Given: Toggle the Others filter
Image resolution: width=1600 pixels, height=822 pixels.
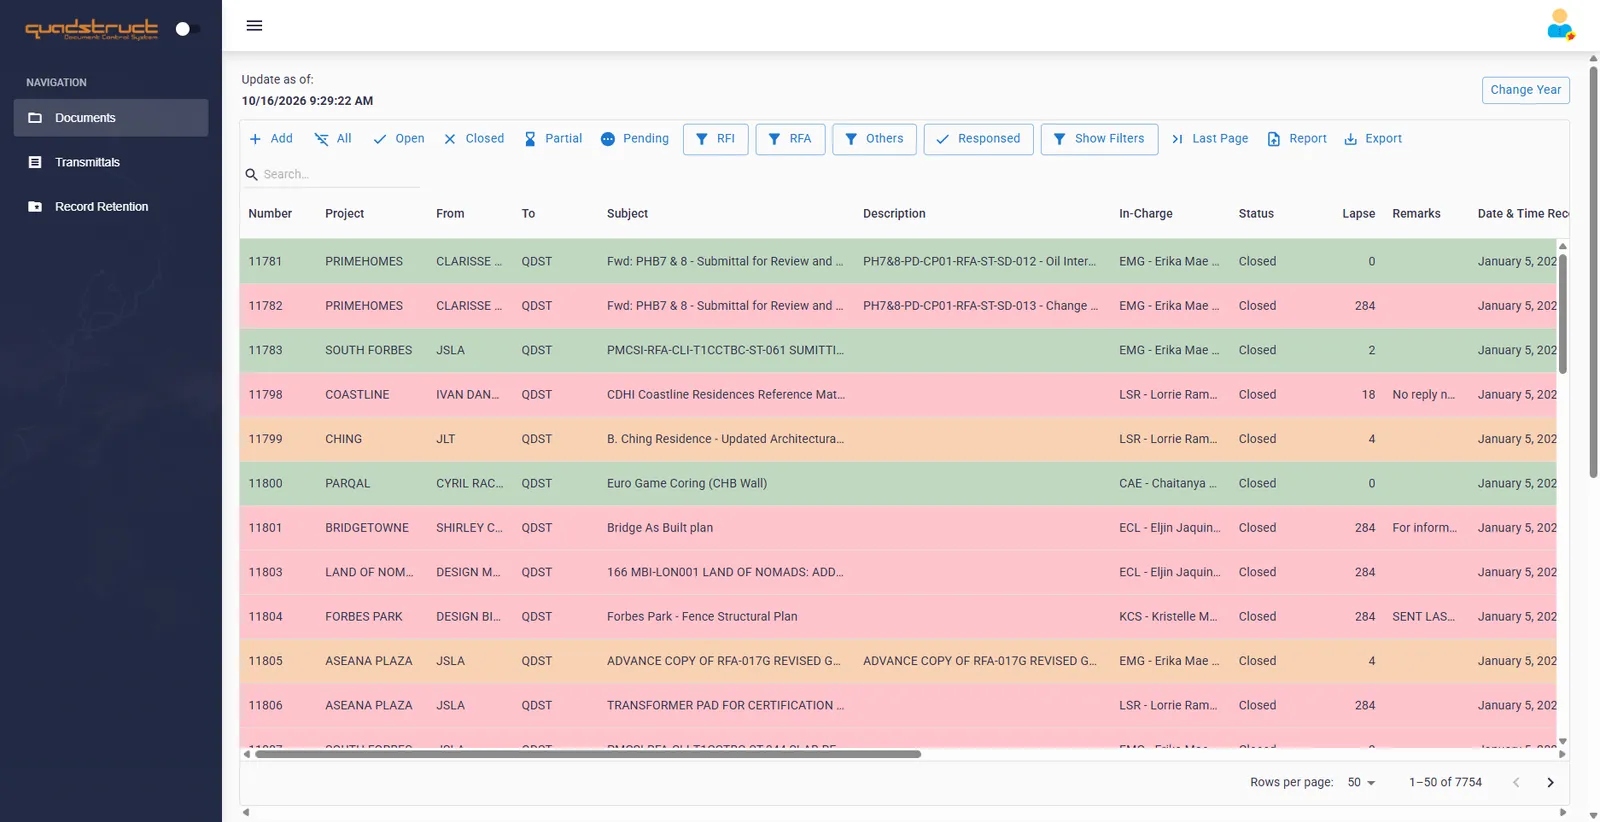Looking at the screenshot, I should point(875,139).
